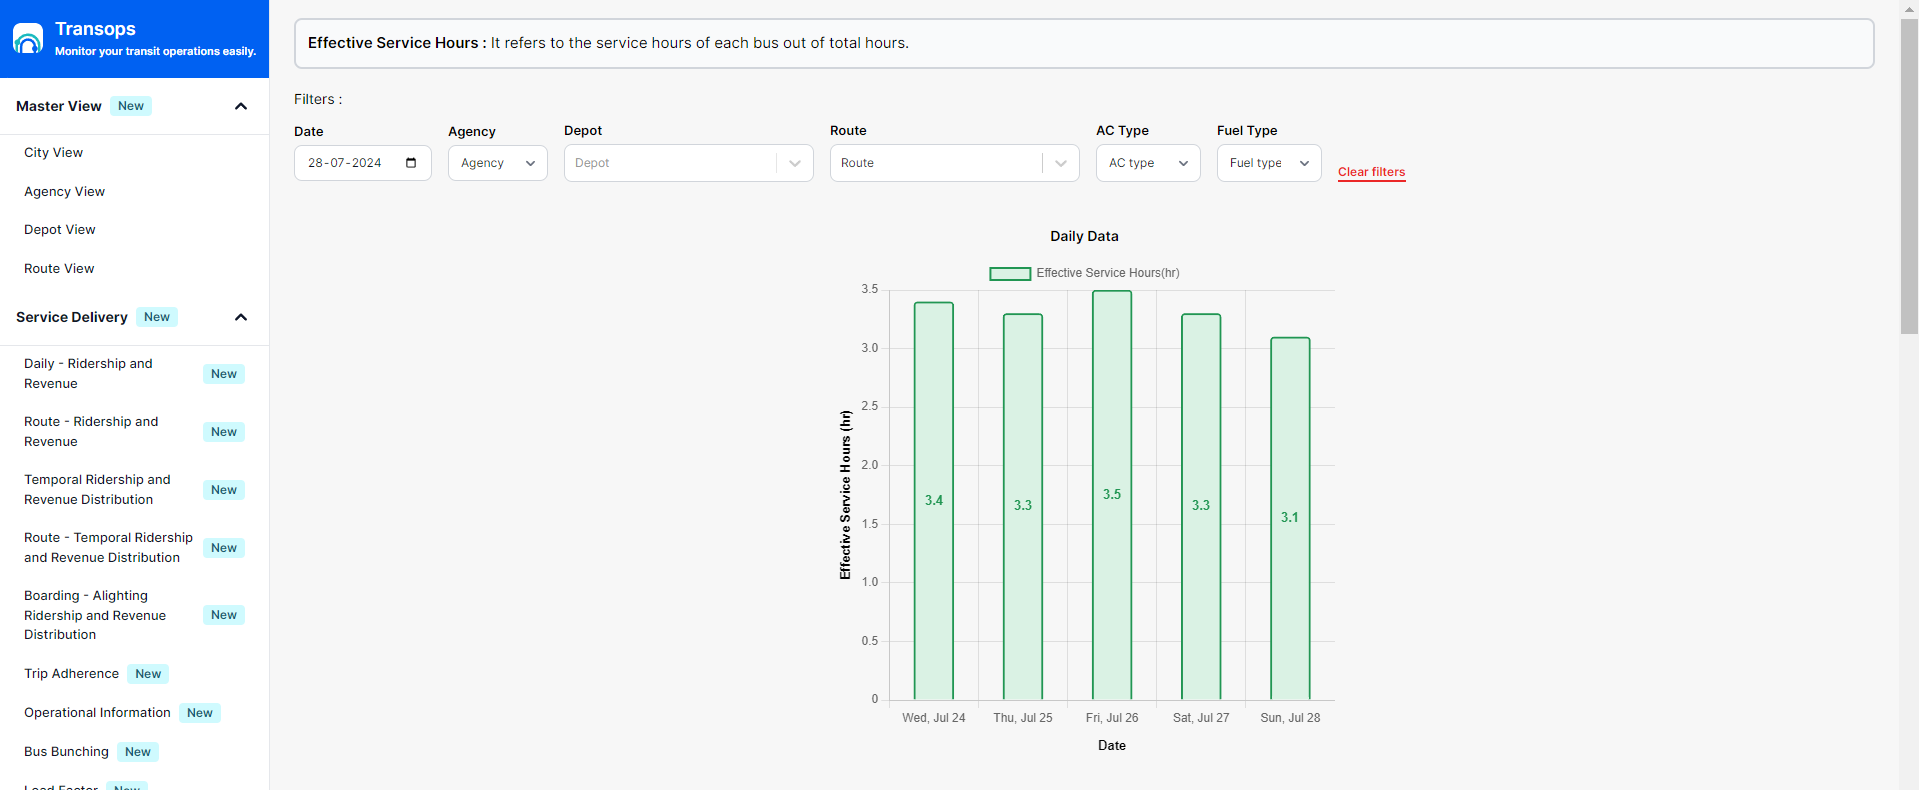Click the Clear filters link
The image size is (1919, 790).
1372,172
